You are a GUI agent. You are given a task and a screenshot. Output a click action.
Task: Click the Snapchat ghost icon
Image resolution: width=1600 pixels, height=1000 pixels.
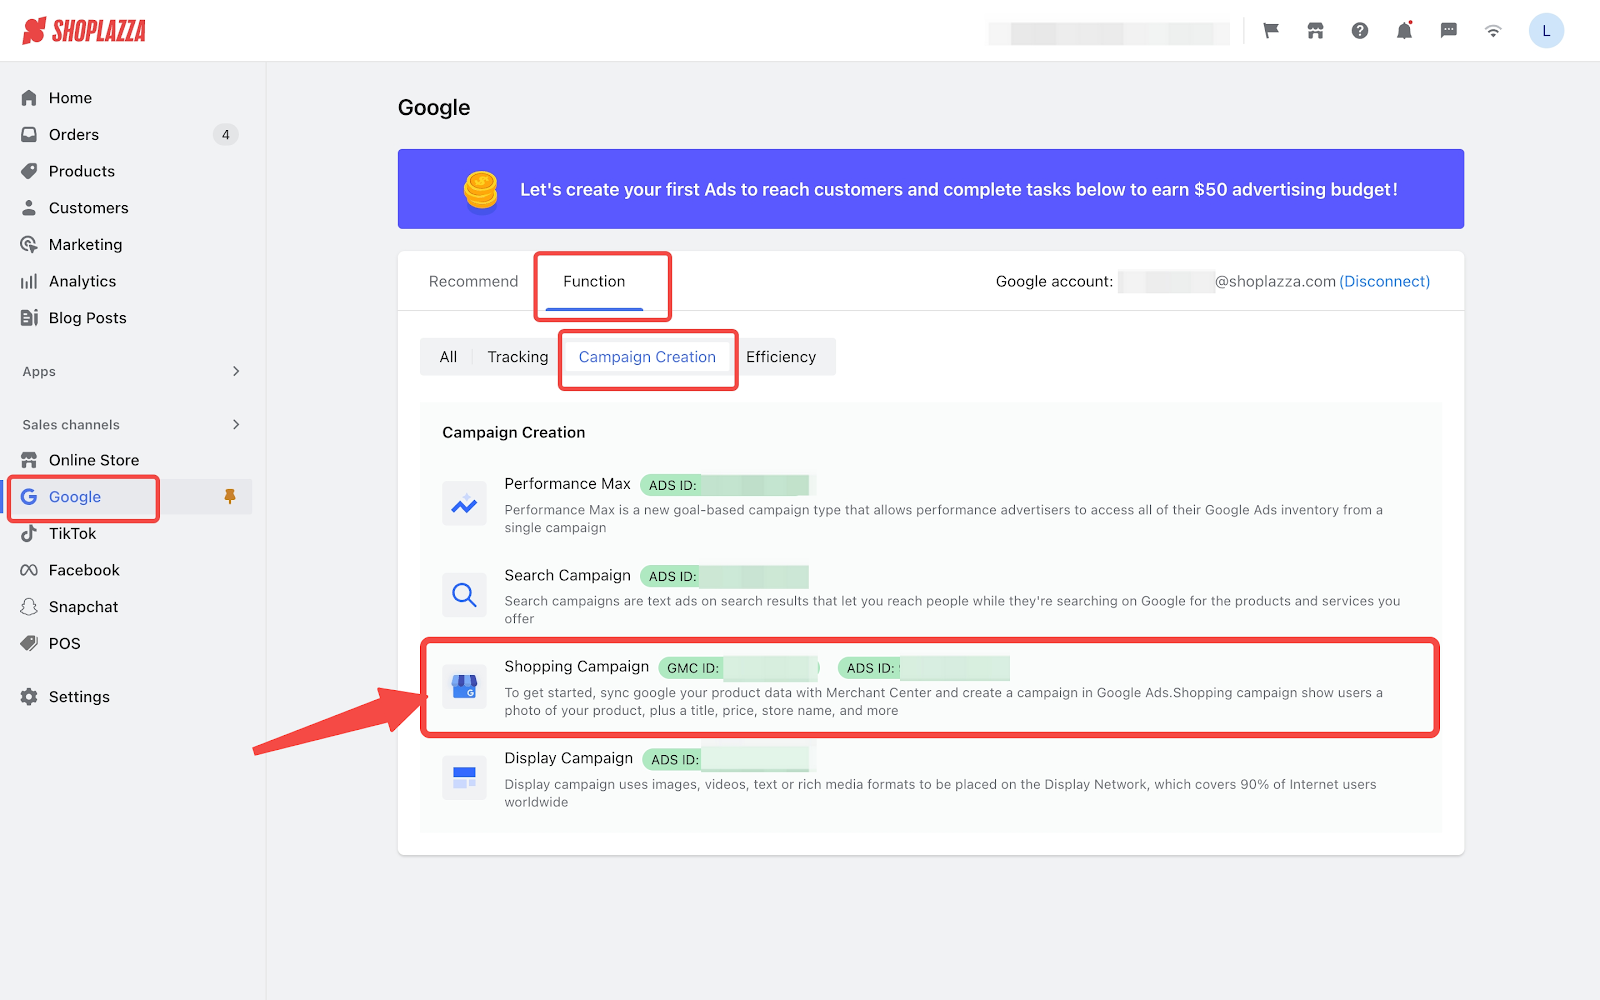tap(29, 607)
